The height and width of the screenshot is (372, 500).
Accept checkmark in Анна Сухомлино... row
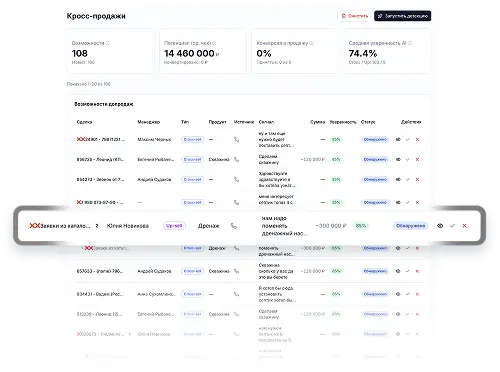click(x=408, y=294)
